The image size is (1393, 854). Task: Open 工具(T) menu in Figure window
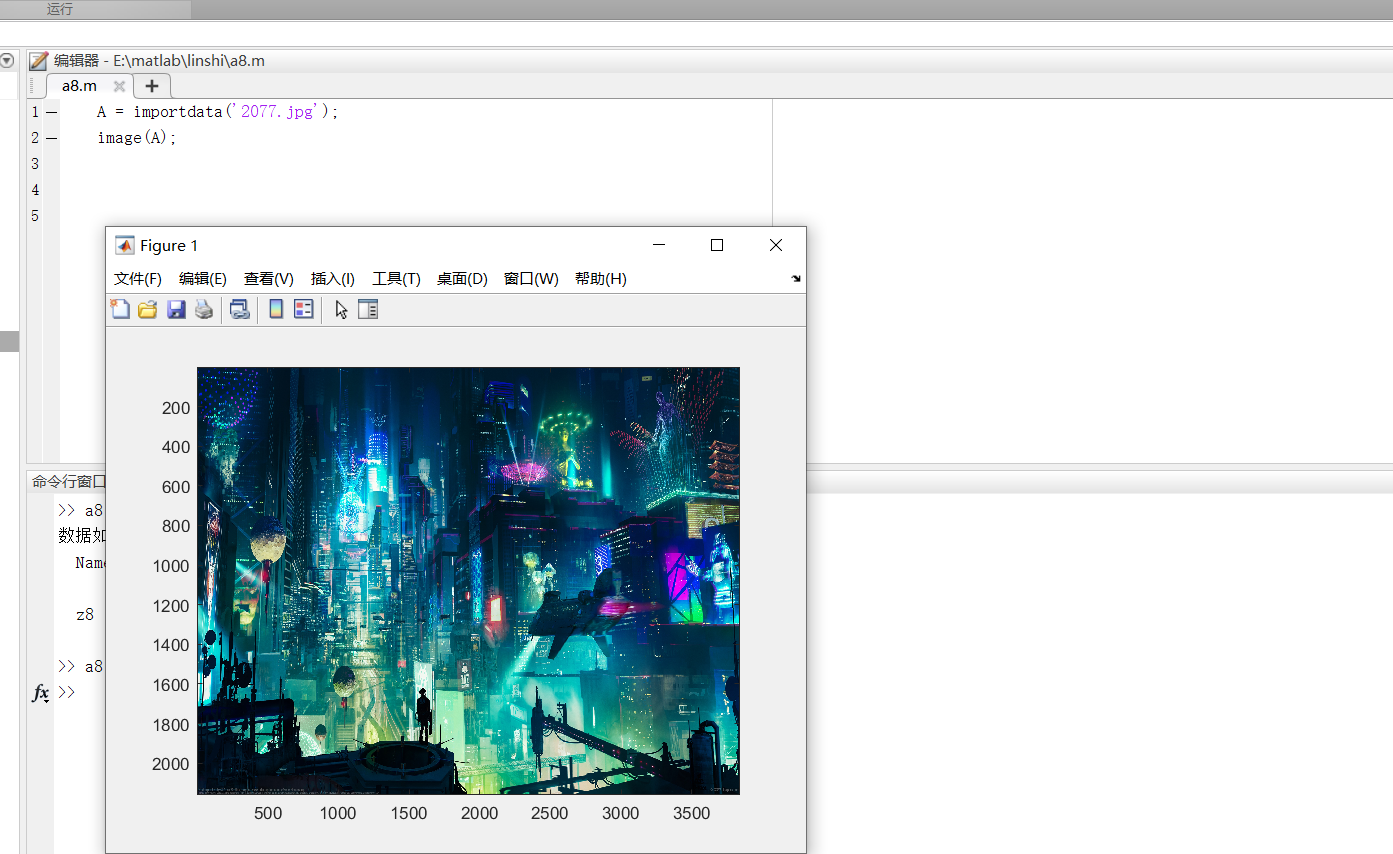pos(396,279)
